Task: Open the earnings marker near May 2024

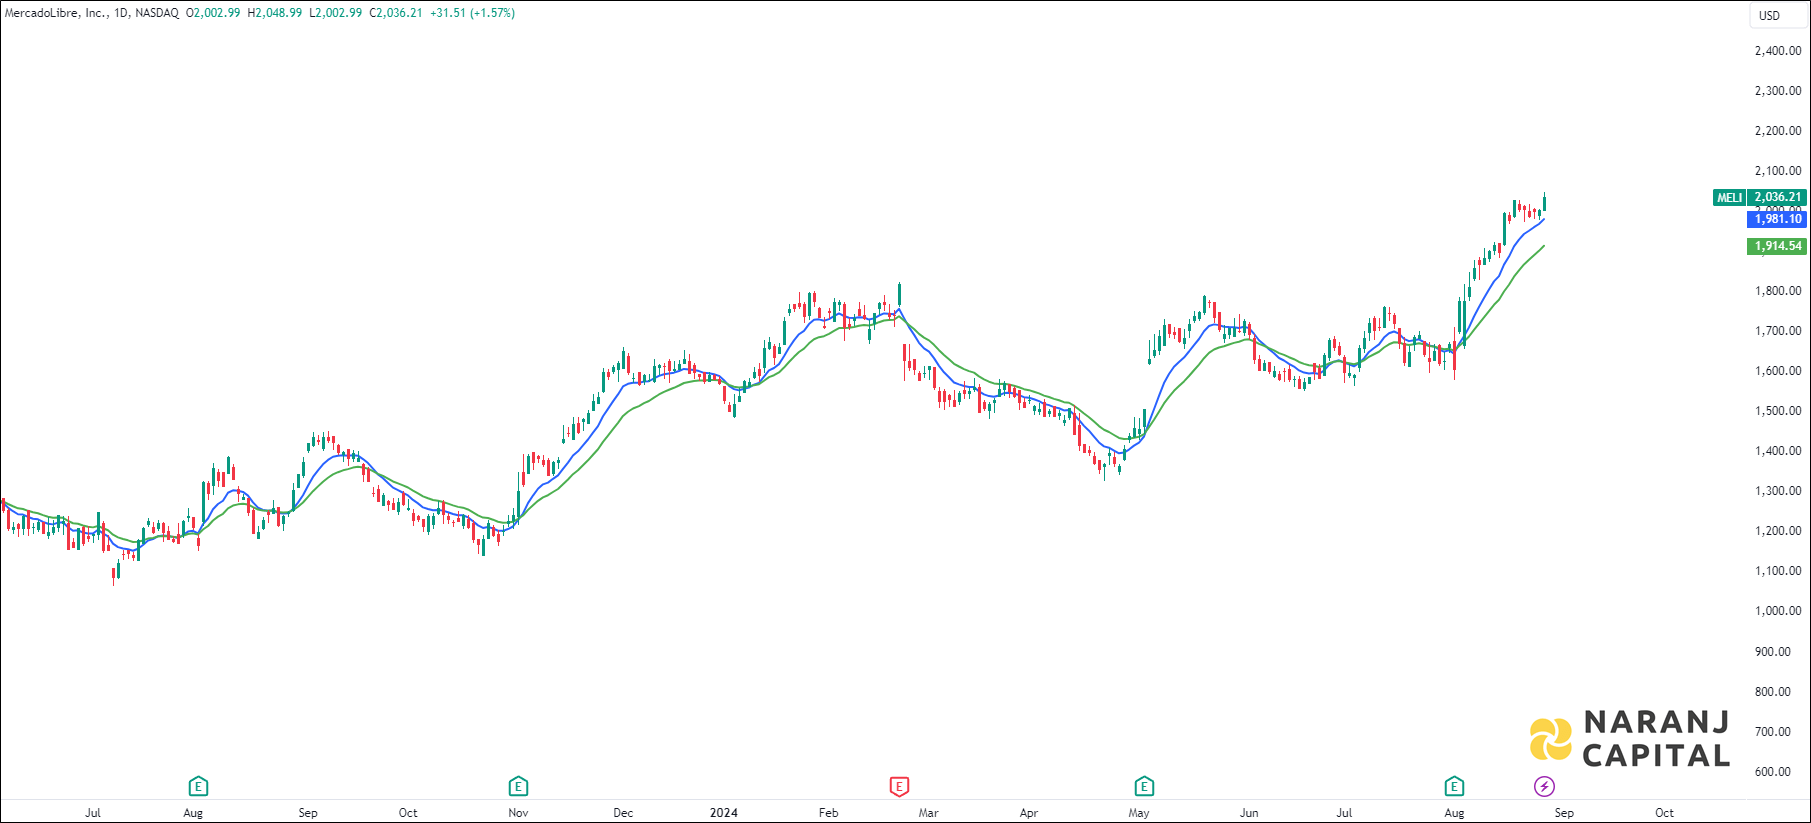Action: (x=1144, y=786)
